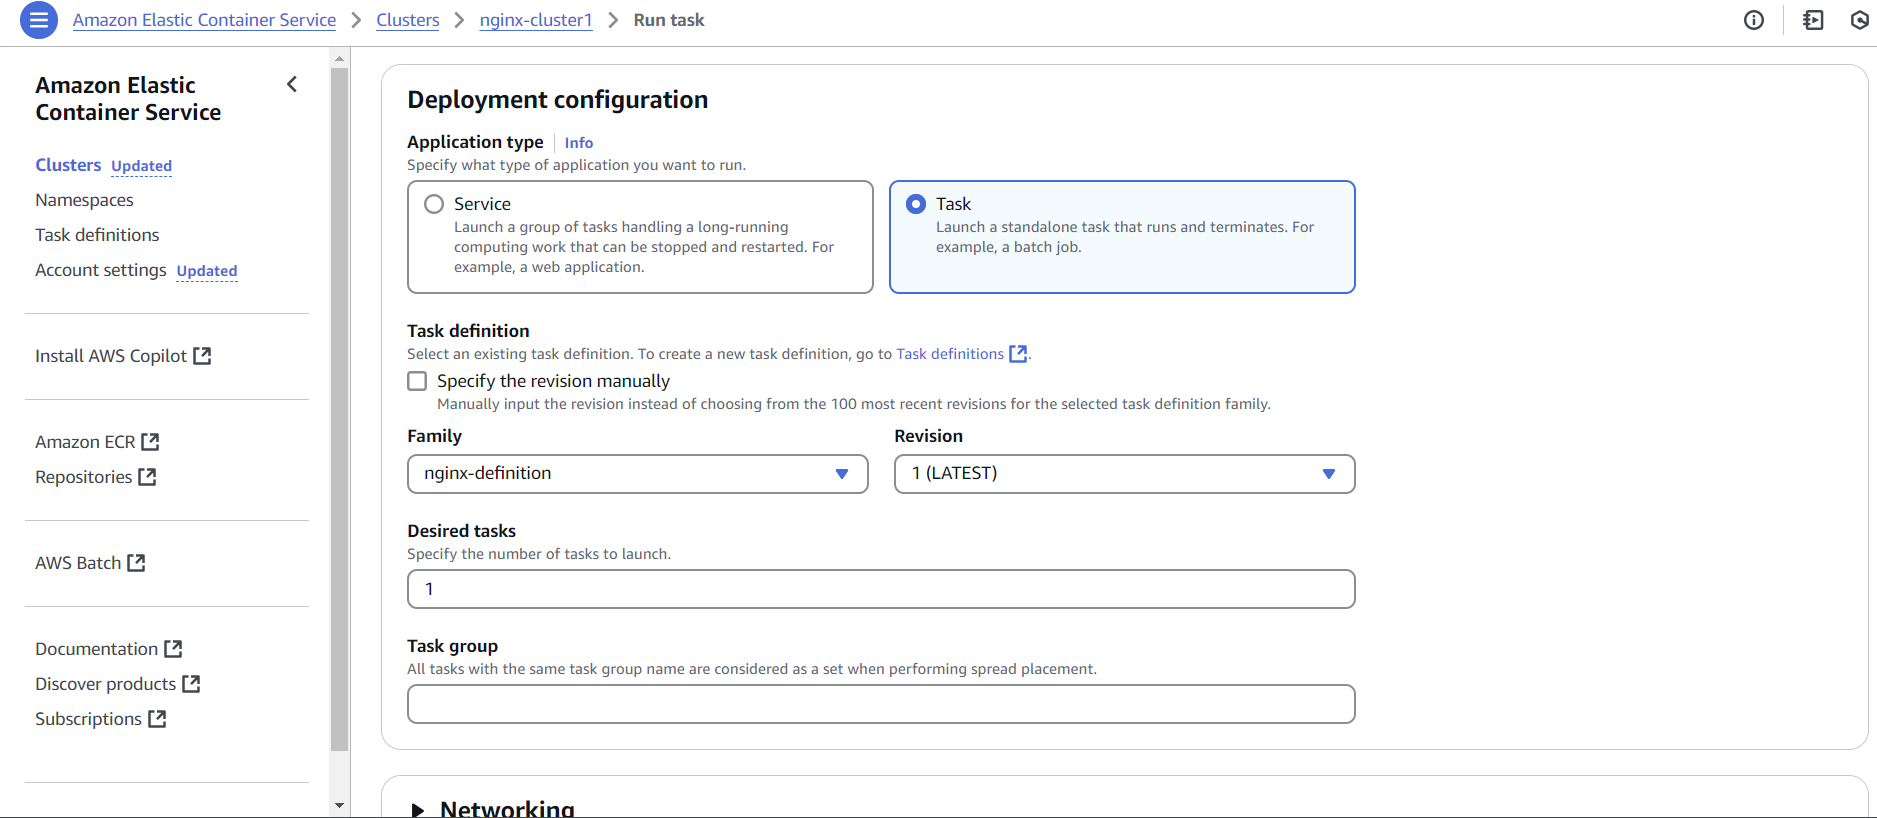Click the nginx-cluster1 breadcrumb link

point(536,20)
